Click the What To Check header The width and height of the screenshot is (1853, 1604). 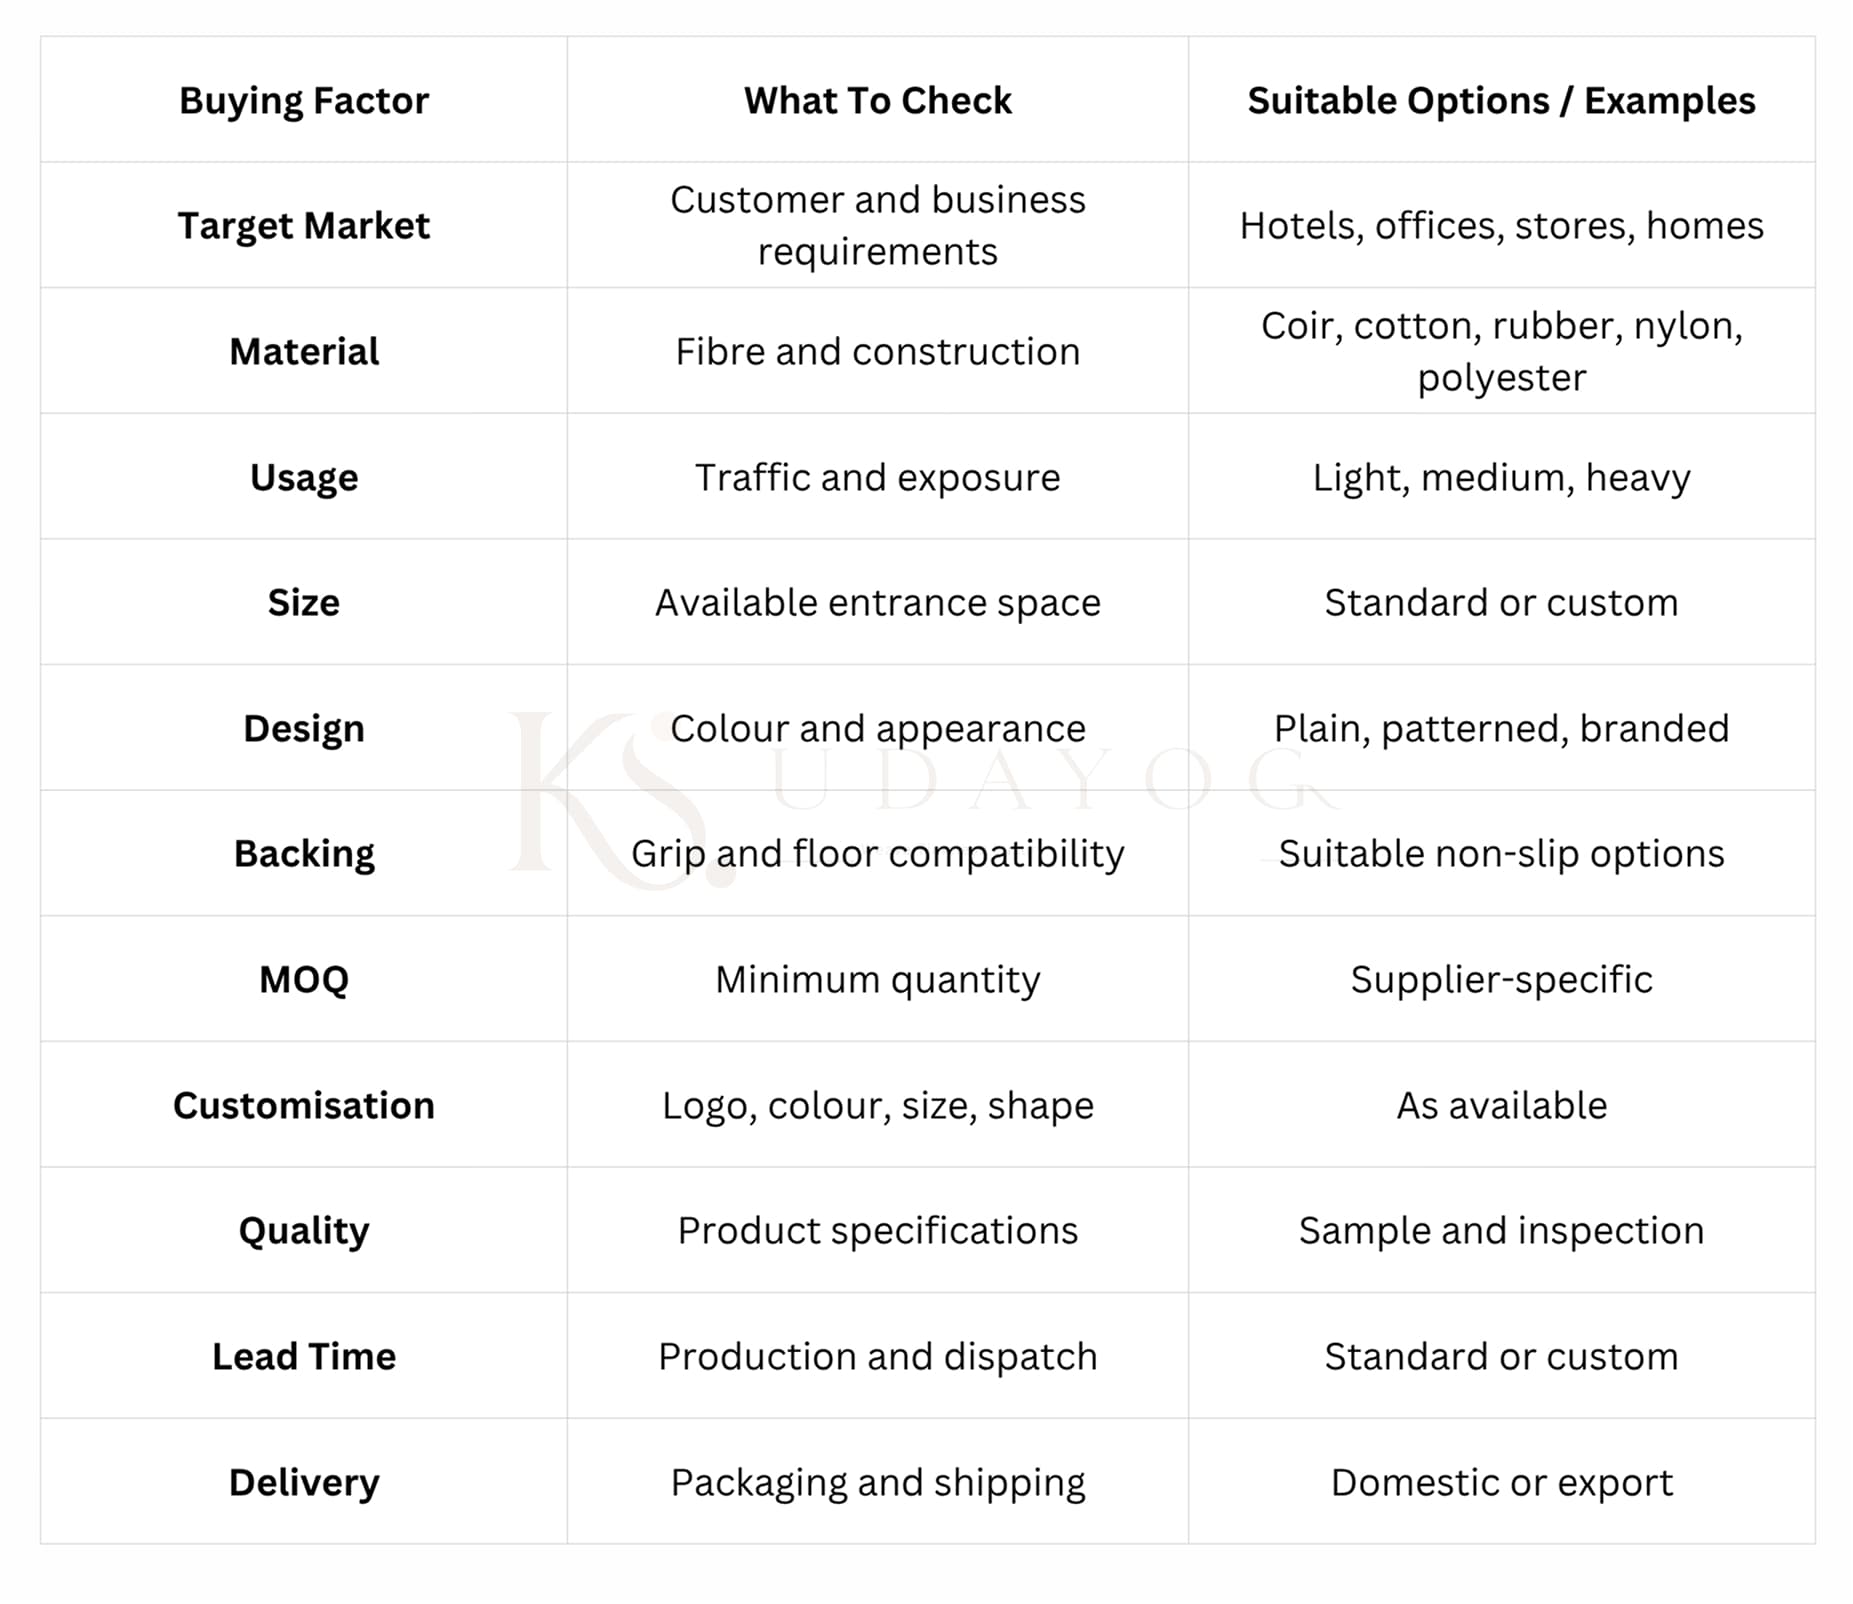tap(877, 101)
